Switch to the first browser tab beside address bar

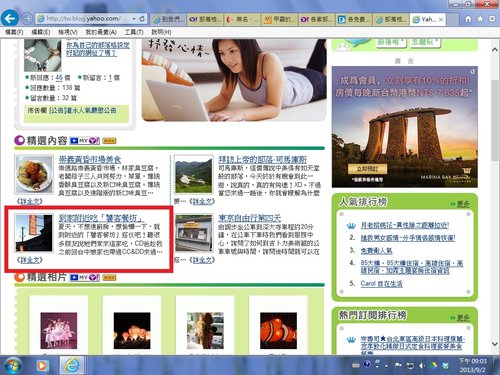tap(168, 19)
